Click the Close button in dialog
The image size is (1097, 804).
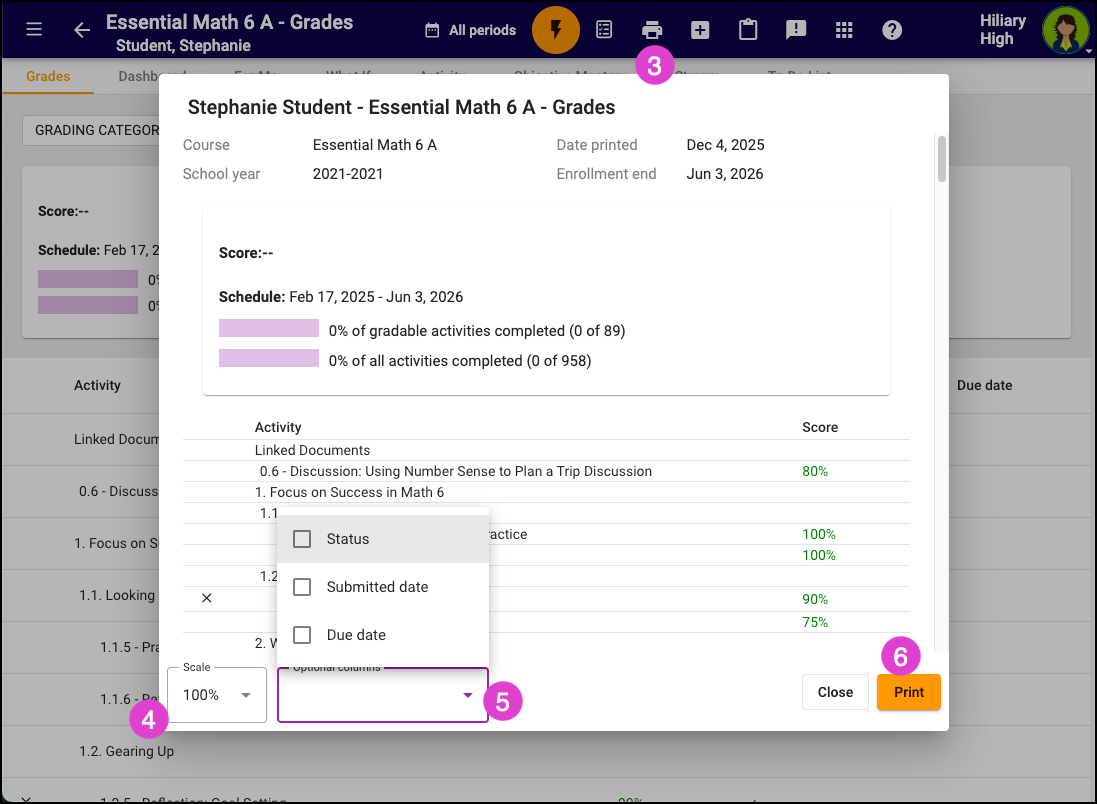[x=835, y=692]
